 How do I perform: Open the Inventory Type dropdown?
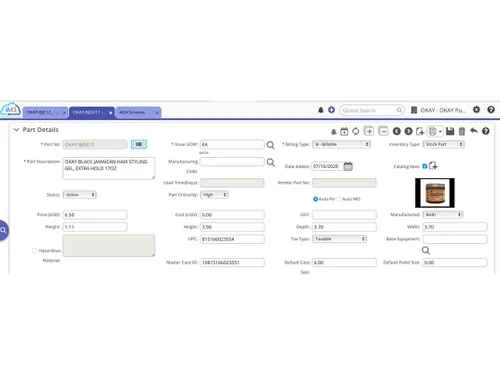click(x=444, y=144)
